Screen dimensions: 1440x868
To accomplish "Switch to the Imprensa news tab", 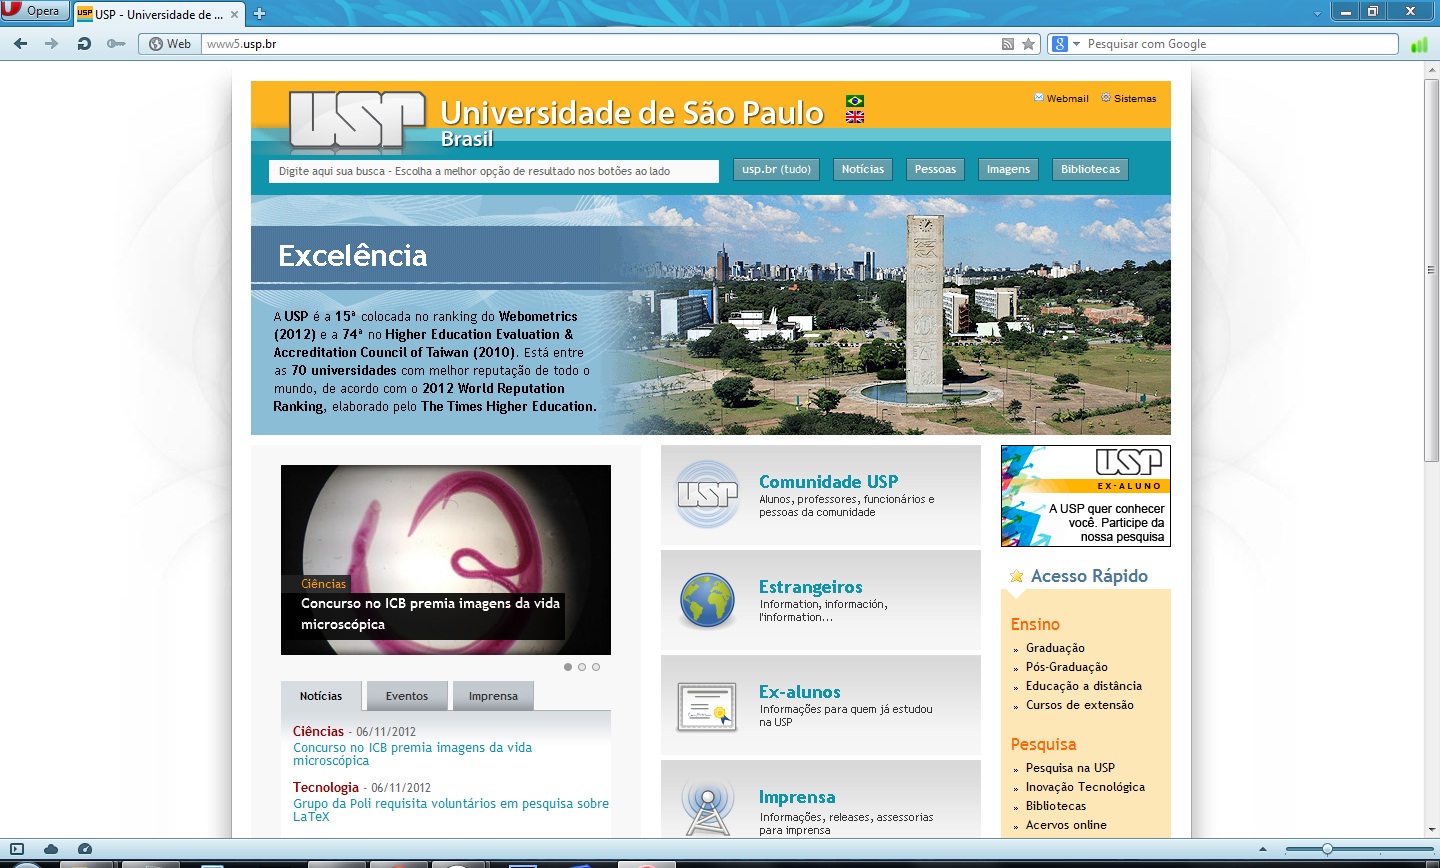I will tap(493, 696).
